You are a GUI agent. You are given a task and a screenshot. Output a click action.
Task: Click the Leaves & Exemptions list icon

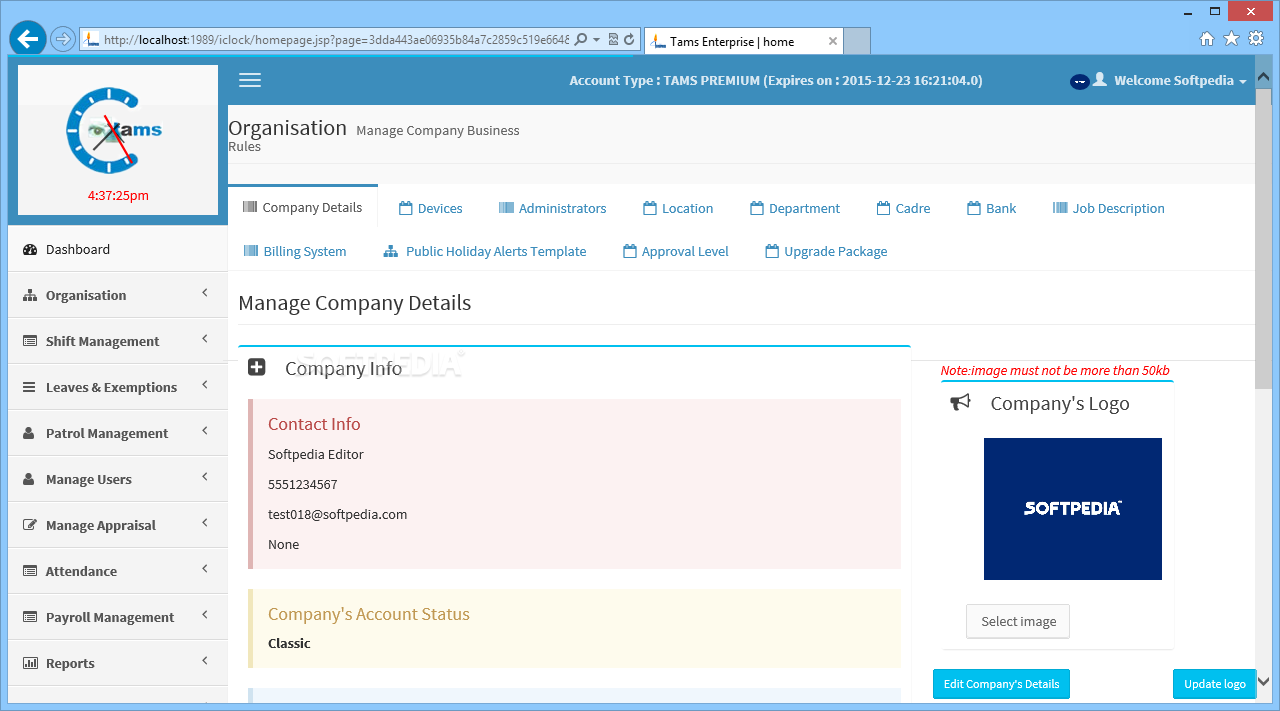point(30,388)
